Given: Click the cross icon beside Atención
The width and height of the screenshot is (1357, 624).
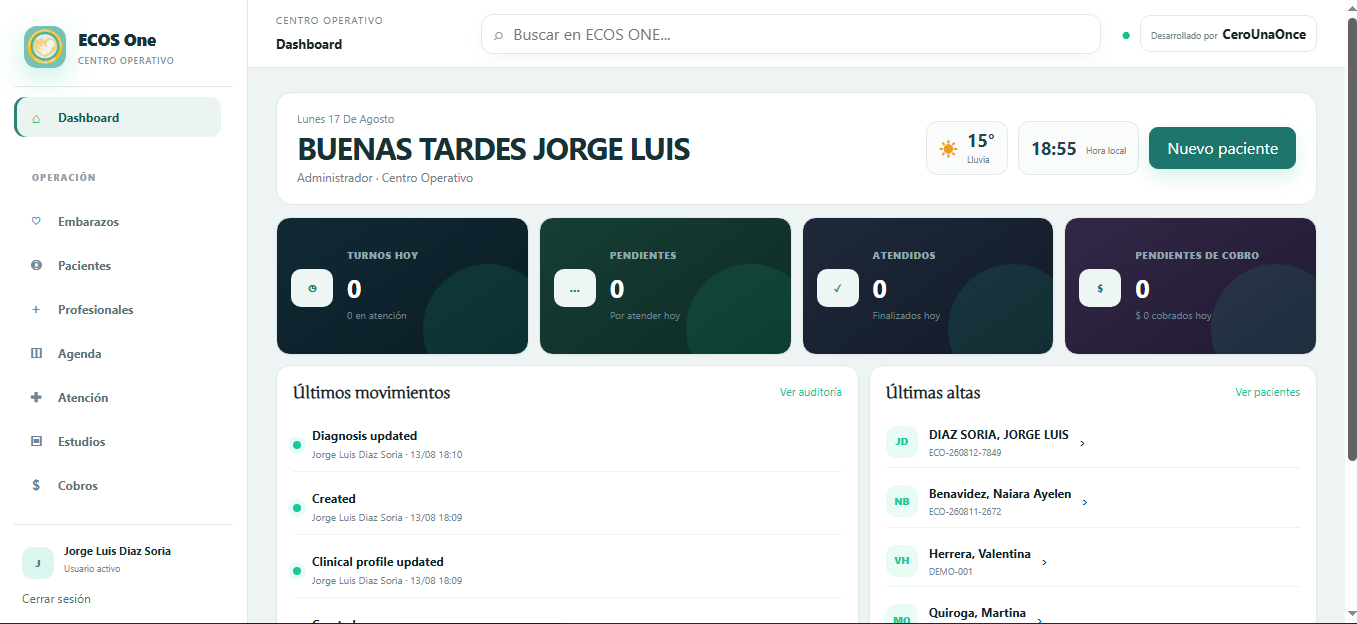Looking at the screenshot, I should (36, 397).
